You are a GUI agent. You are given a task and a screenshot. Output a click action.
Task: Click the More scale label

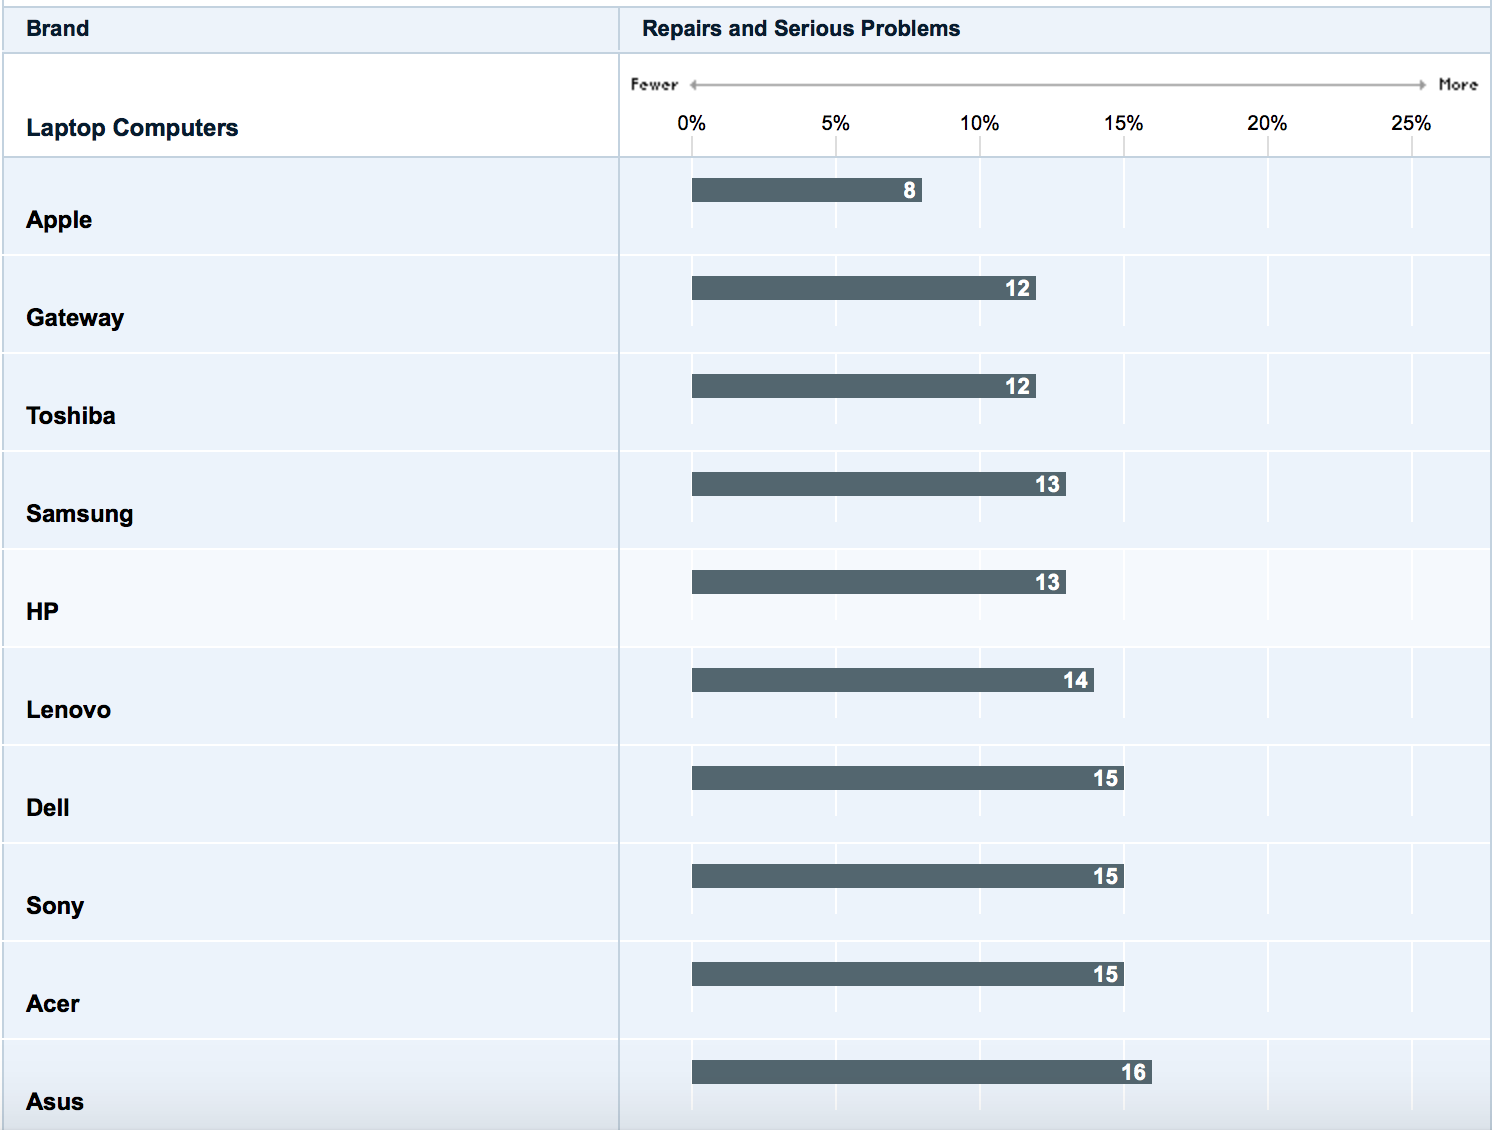(x=1458, y=85)
